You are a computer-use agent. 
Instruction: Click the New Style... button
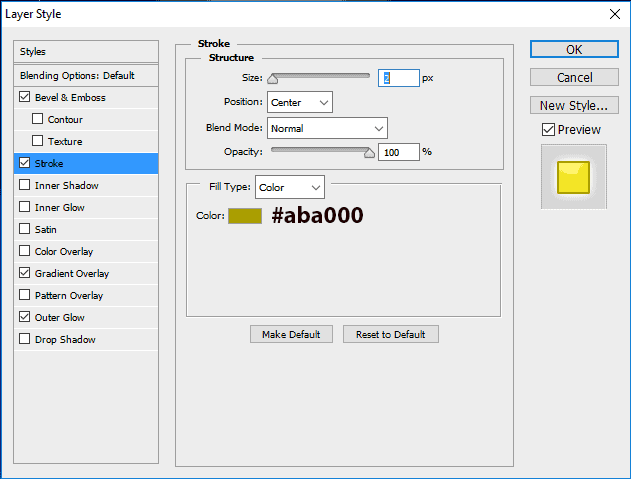574,105
